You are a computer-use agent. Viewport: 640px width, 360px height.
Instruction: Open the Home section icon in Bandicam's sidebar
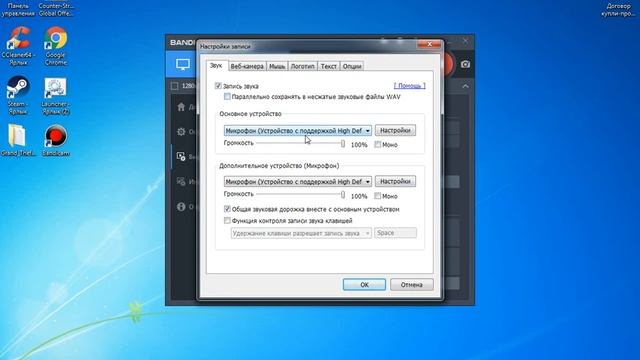tap(181, 107)
